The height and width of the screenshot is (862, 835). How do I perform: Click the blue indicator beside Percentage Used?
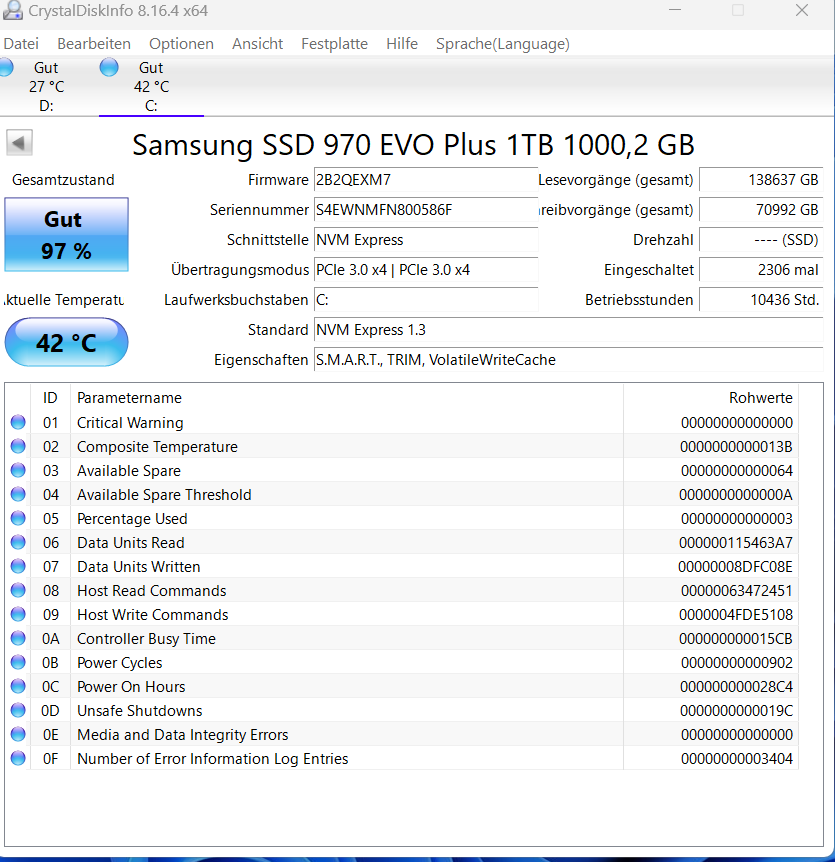17,518
